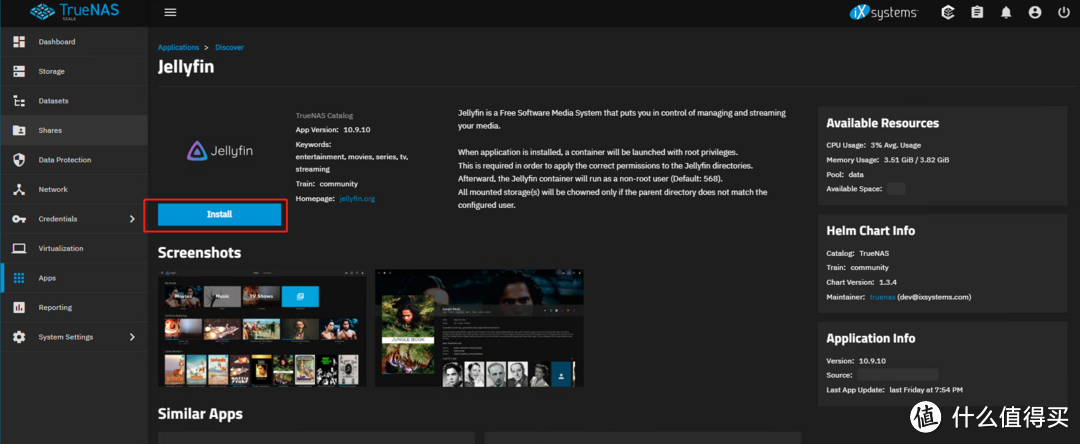Open the Virtualization menu item
The height and width of the screenshot is (444, 1080).
coord(74,249)
